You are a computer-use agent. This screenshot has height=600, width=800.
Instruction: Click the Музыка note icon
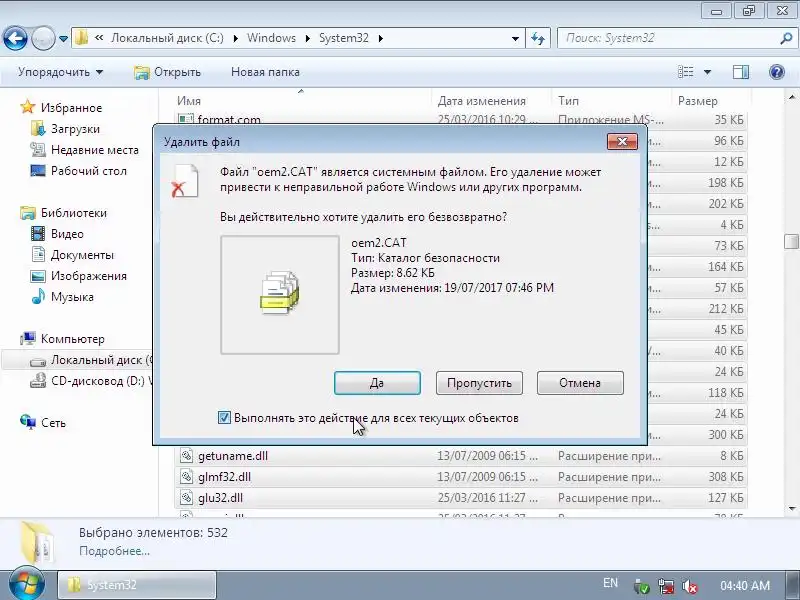click(38, 296)
